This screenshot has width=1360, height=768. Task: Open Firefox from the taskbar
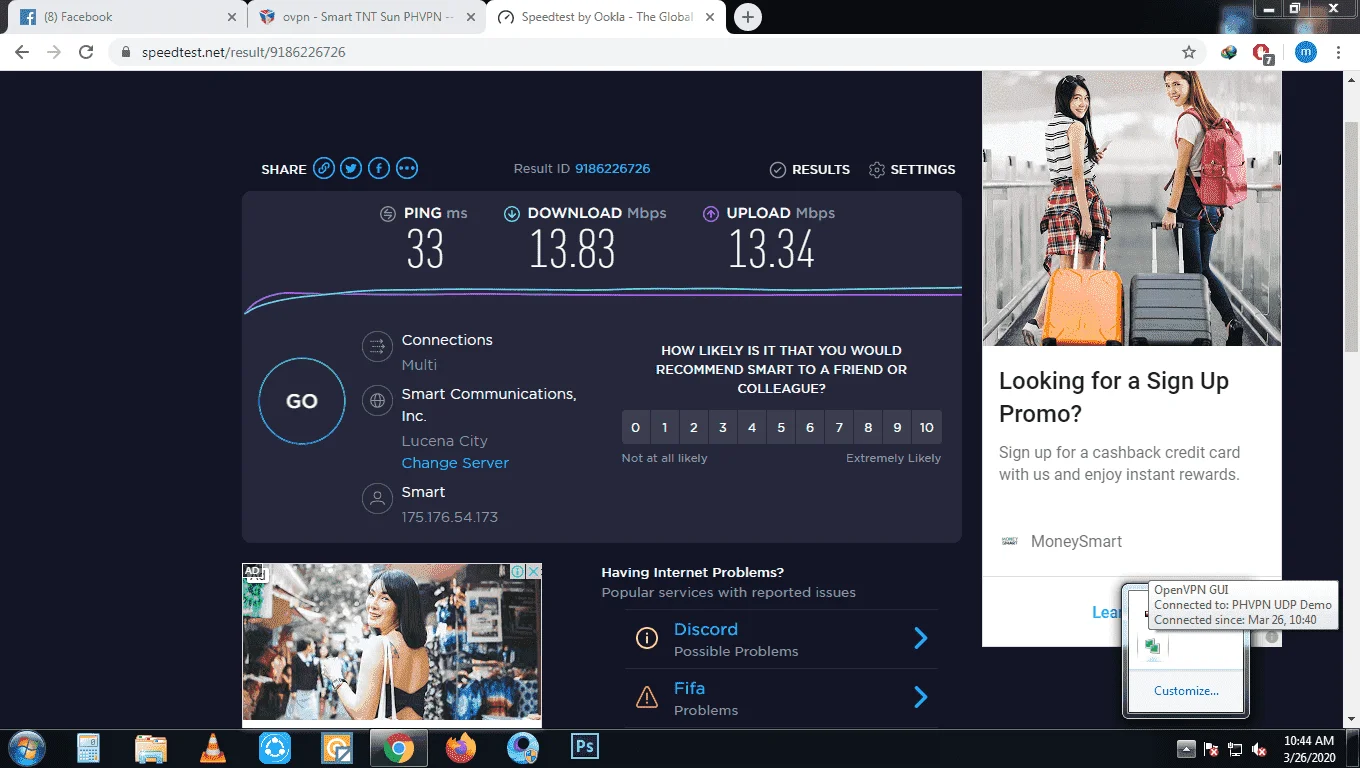tap(461, 748)
